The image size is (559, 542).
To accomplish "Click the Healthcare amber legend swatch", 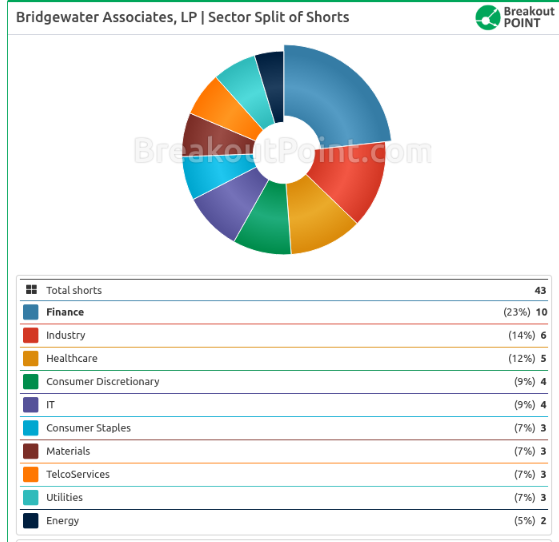I will point(31,358).
